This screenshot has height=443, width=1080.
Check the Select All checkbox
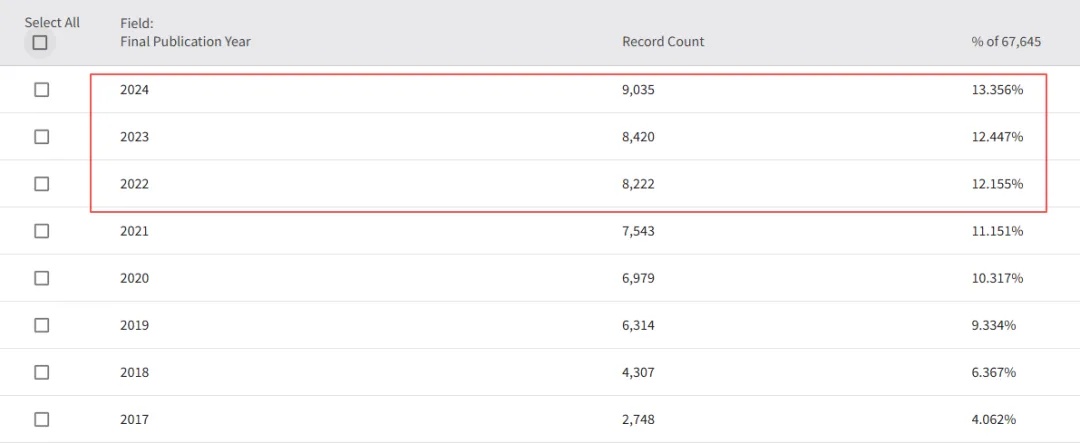[40, 43]
